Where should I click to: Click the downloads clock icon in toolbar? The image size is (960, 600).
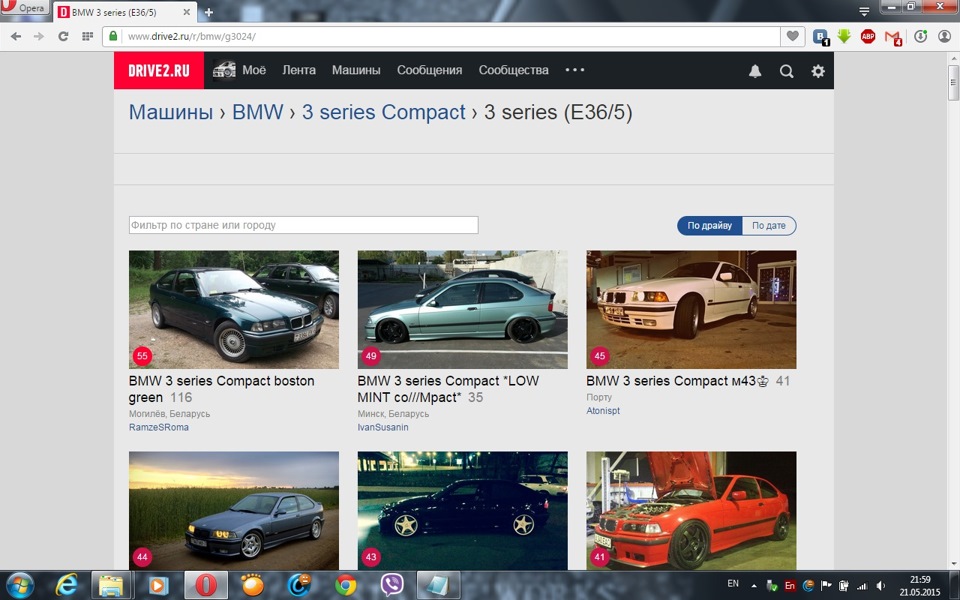(x=920, y=36)
